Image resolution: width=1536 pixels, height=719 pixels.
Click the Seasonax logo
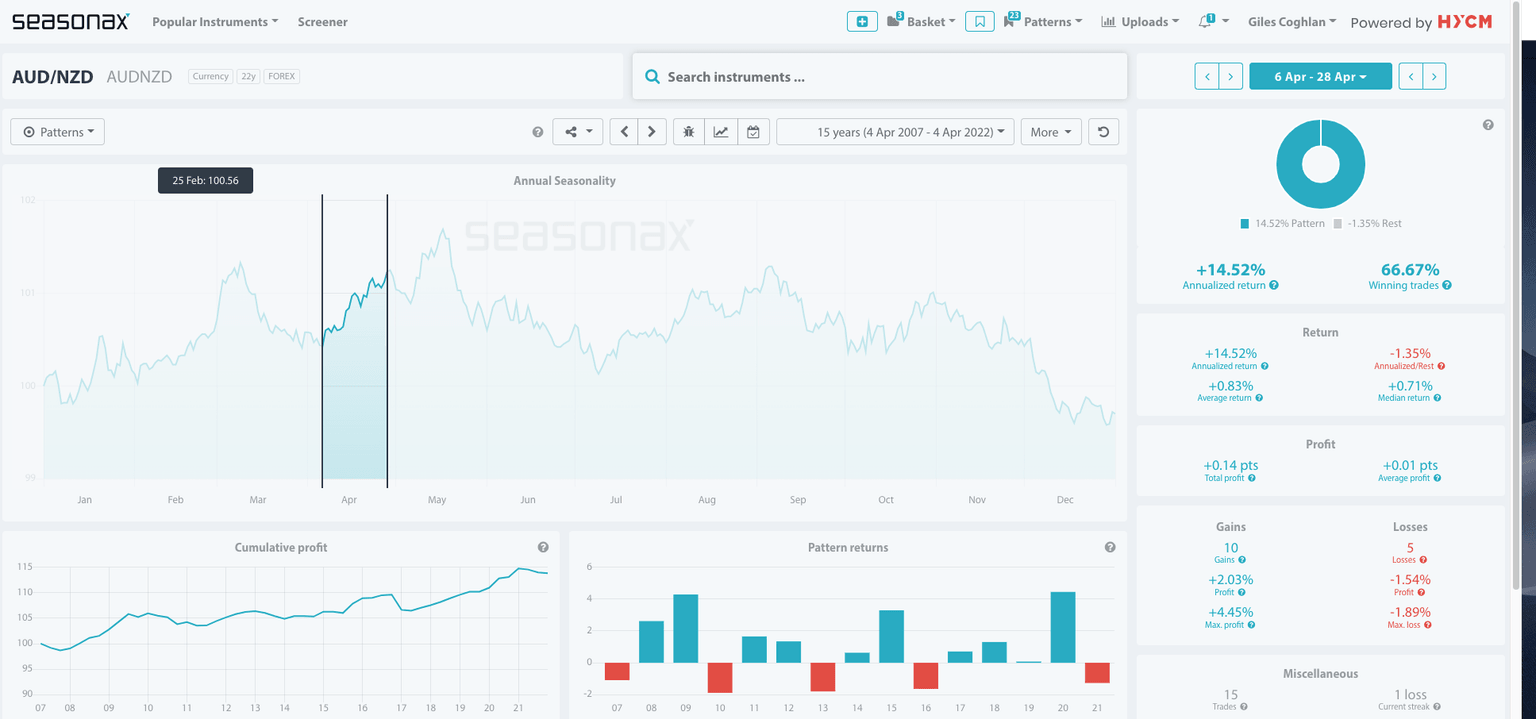(70, 21)
